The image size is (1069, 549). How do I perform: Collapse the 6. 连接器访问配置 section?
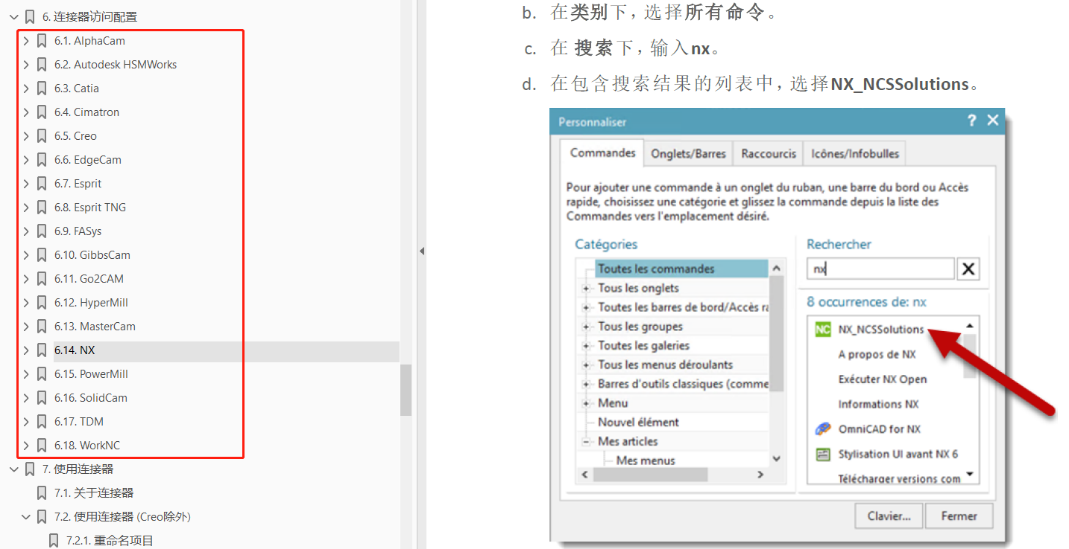coord(14,16)
